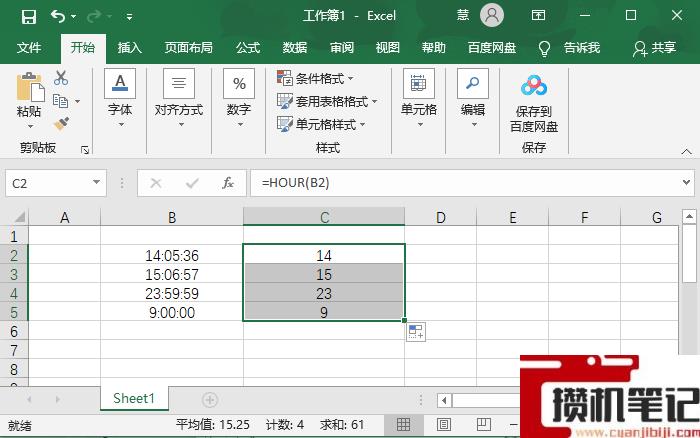Select cell C3 with value 15
This screenshot has height=438, width=700.
324,274
